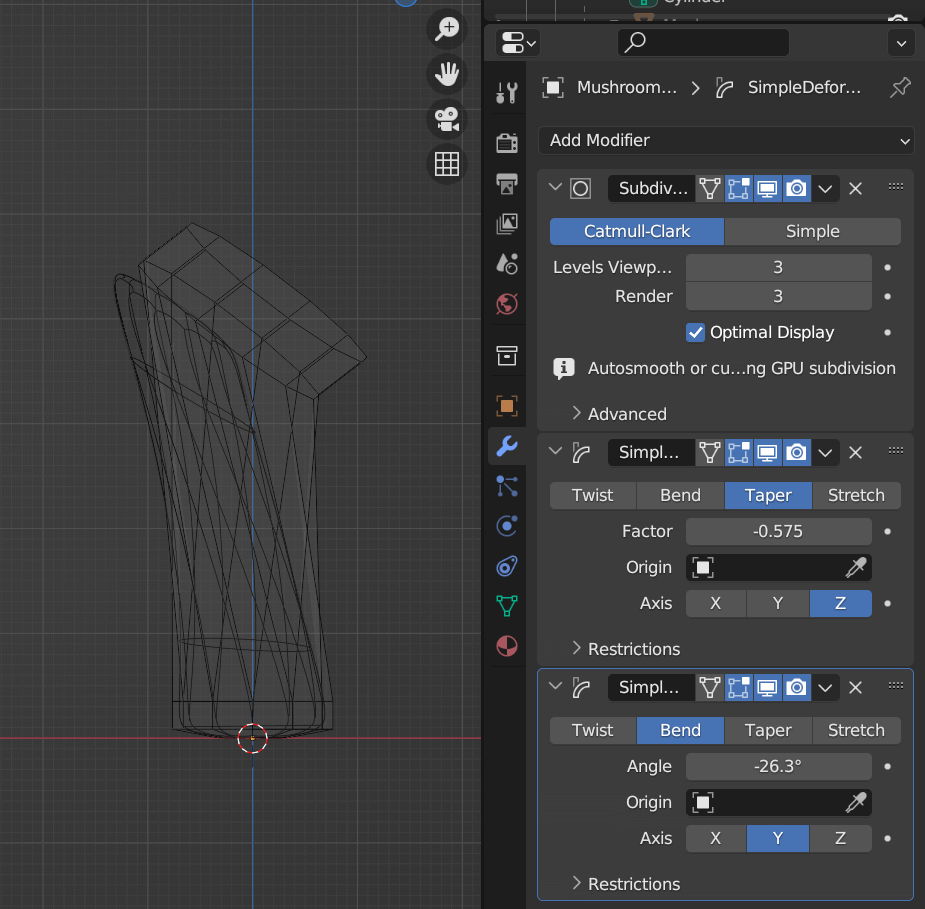This screenshot has width=925, height=909.
Task: Collapse the Taper SimpleDeform modifier panel
Action: [x=555, y=451]
